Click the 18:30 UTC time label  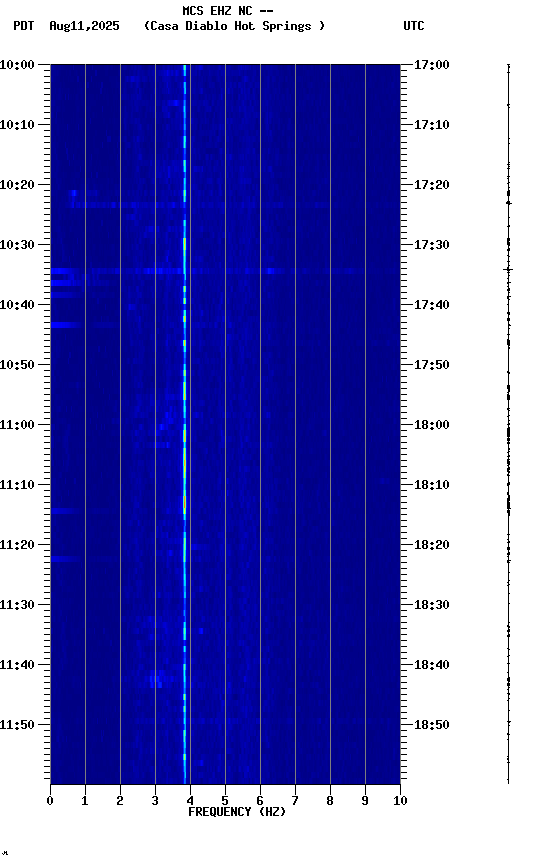point(432,605)
